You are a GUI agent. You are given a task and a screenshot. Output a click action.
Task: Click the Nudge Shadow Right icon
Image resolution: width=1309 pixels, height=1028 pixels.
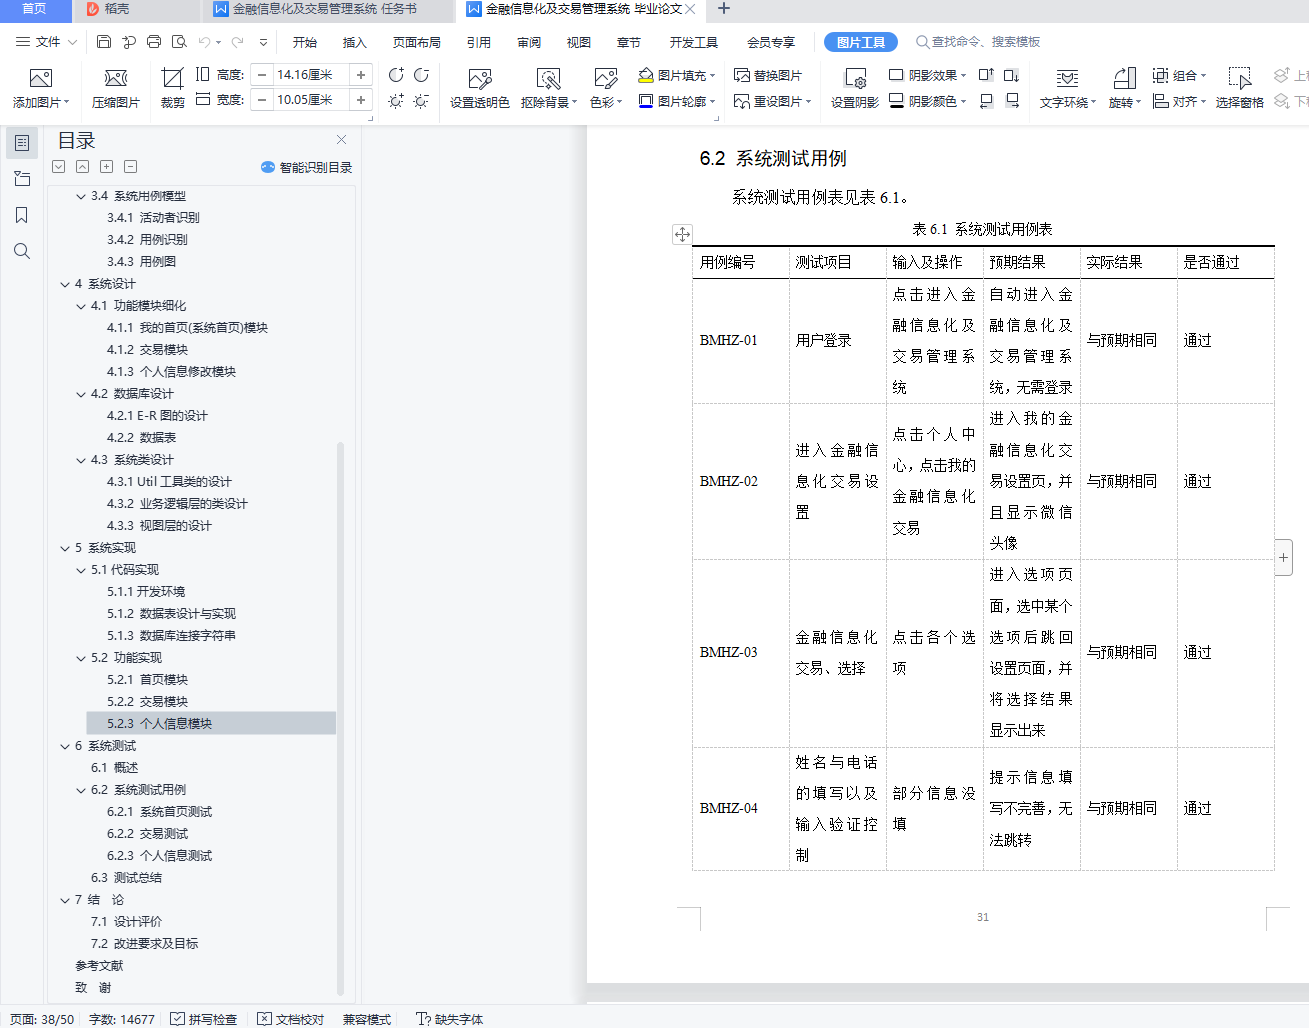pos(1012,101)
